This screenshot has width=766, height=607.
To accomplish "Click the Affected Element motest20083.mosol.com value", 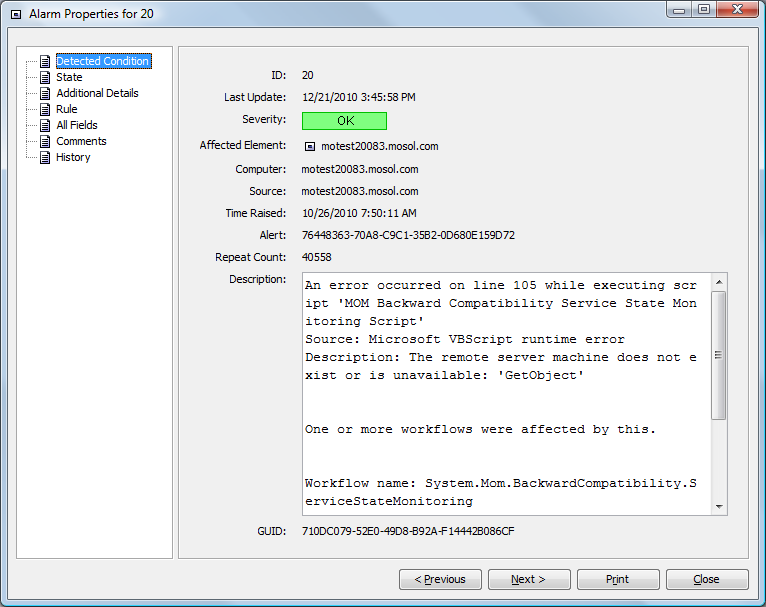I will click(x=380, y=147).
